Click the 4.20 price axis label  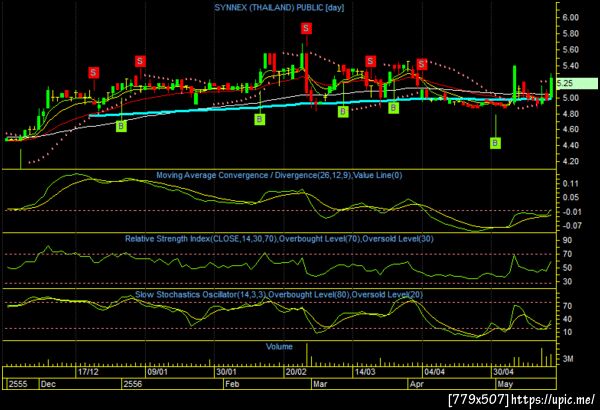pos(571,162)
